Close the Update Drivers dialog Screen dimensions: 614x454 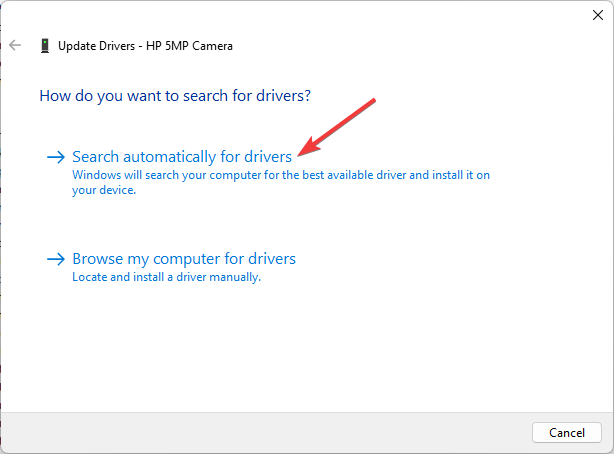(598, 15)
